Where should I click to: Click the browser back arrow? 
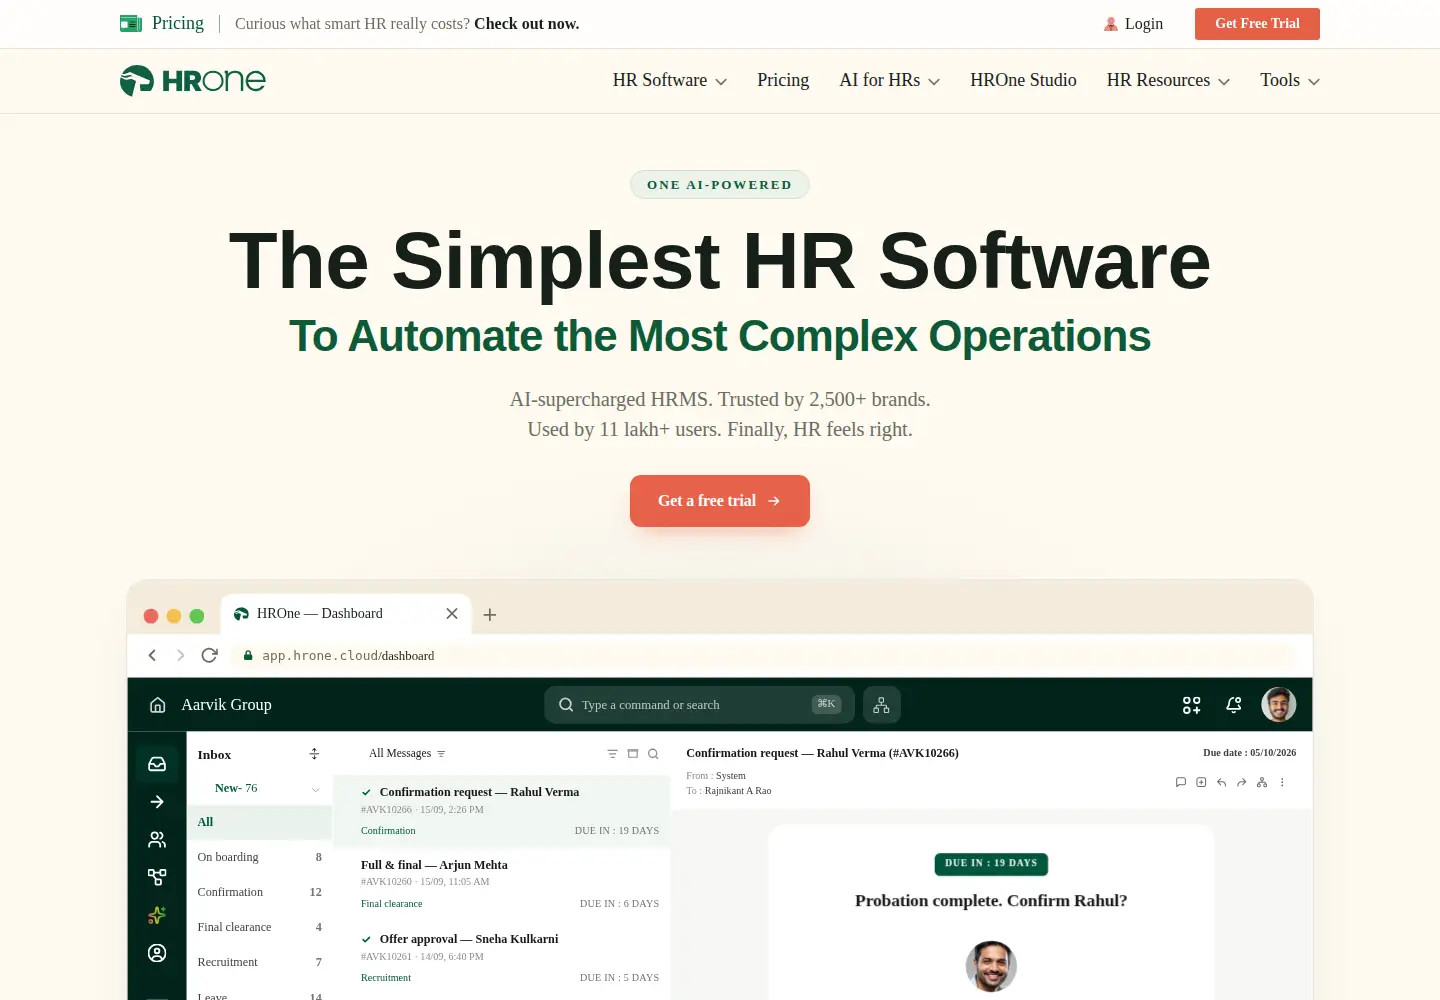tap(152, 655)
